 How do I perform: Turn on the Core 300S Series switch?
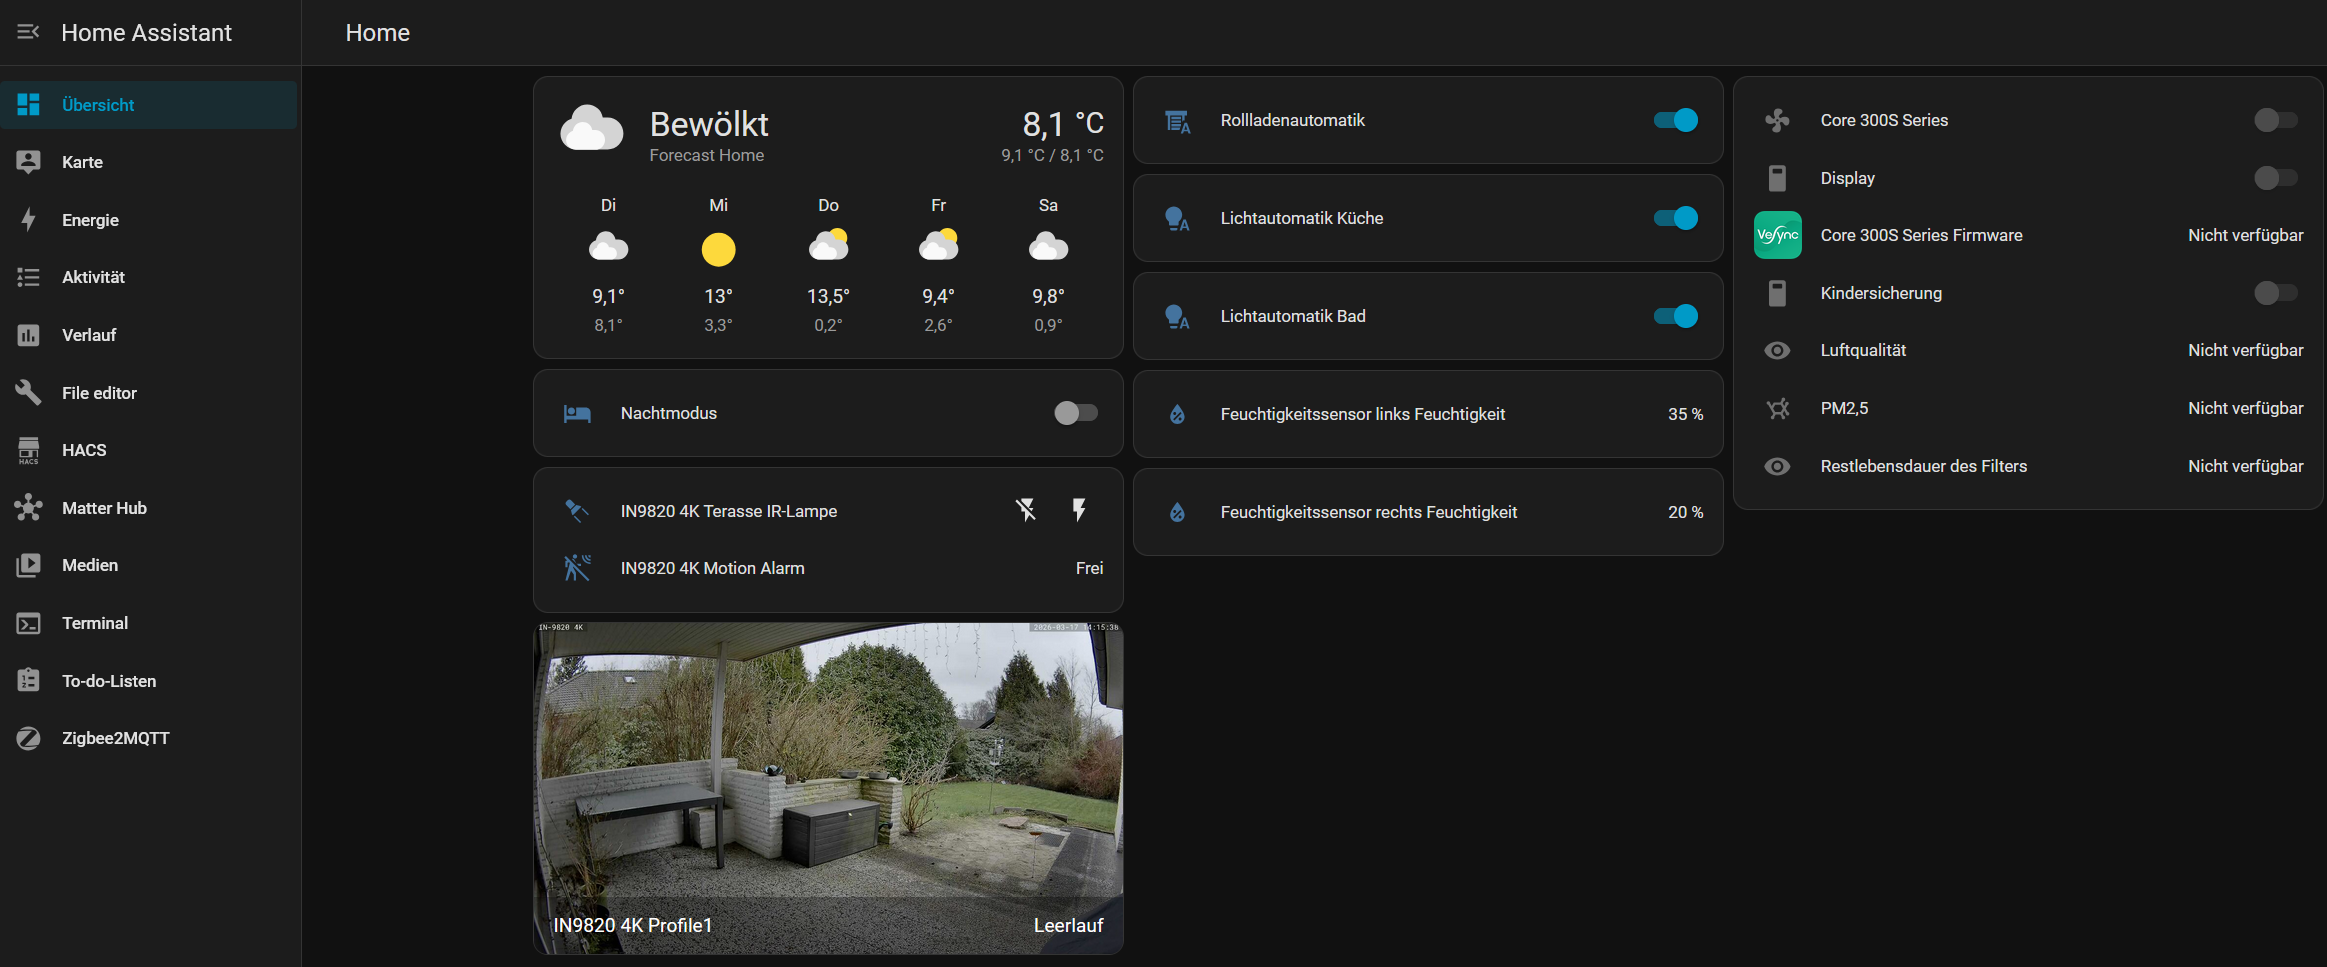tap(2276, 120)
